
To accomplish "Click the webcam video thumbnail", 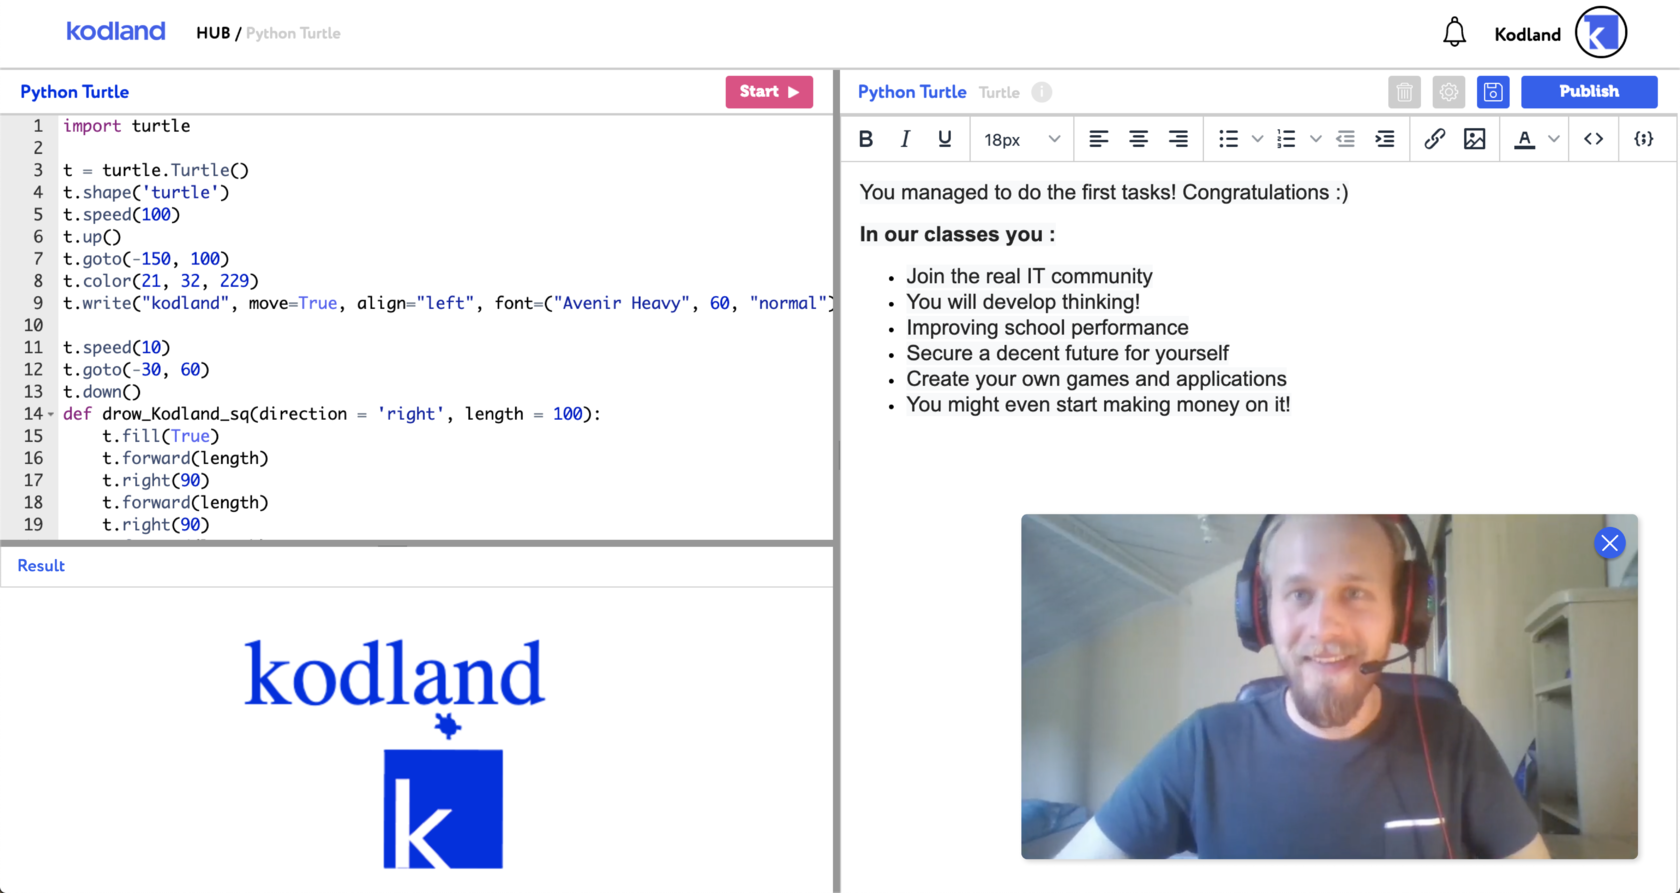I will coord(1329,687).
